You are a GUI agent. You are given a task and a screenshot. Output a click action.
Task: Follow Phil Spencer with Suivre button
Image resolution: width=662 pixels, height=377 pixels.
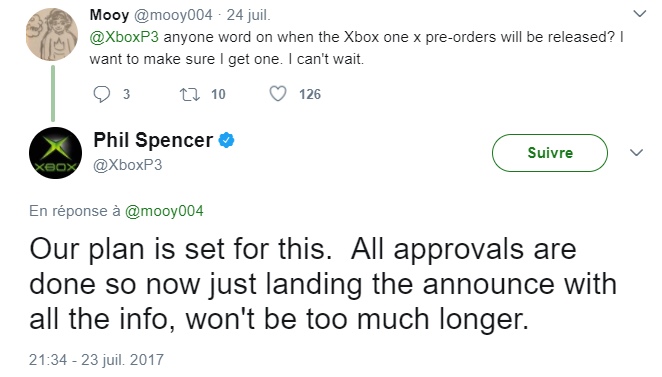pyautogui.click(x=550, y=153)
